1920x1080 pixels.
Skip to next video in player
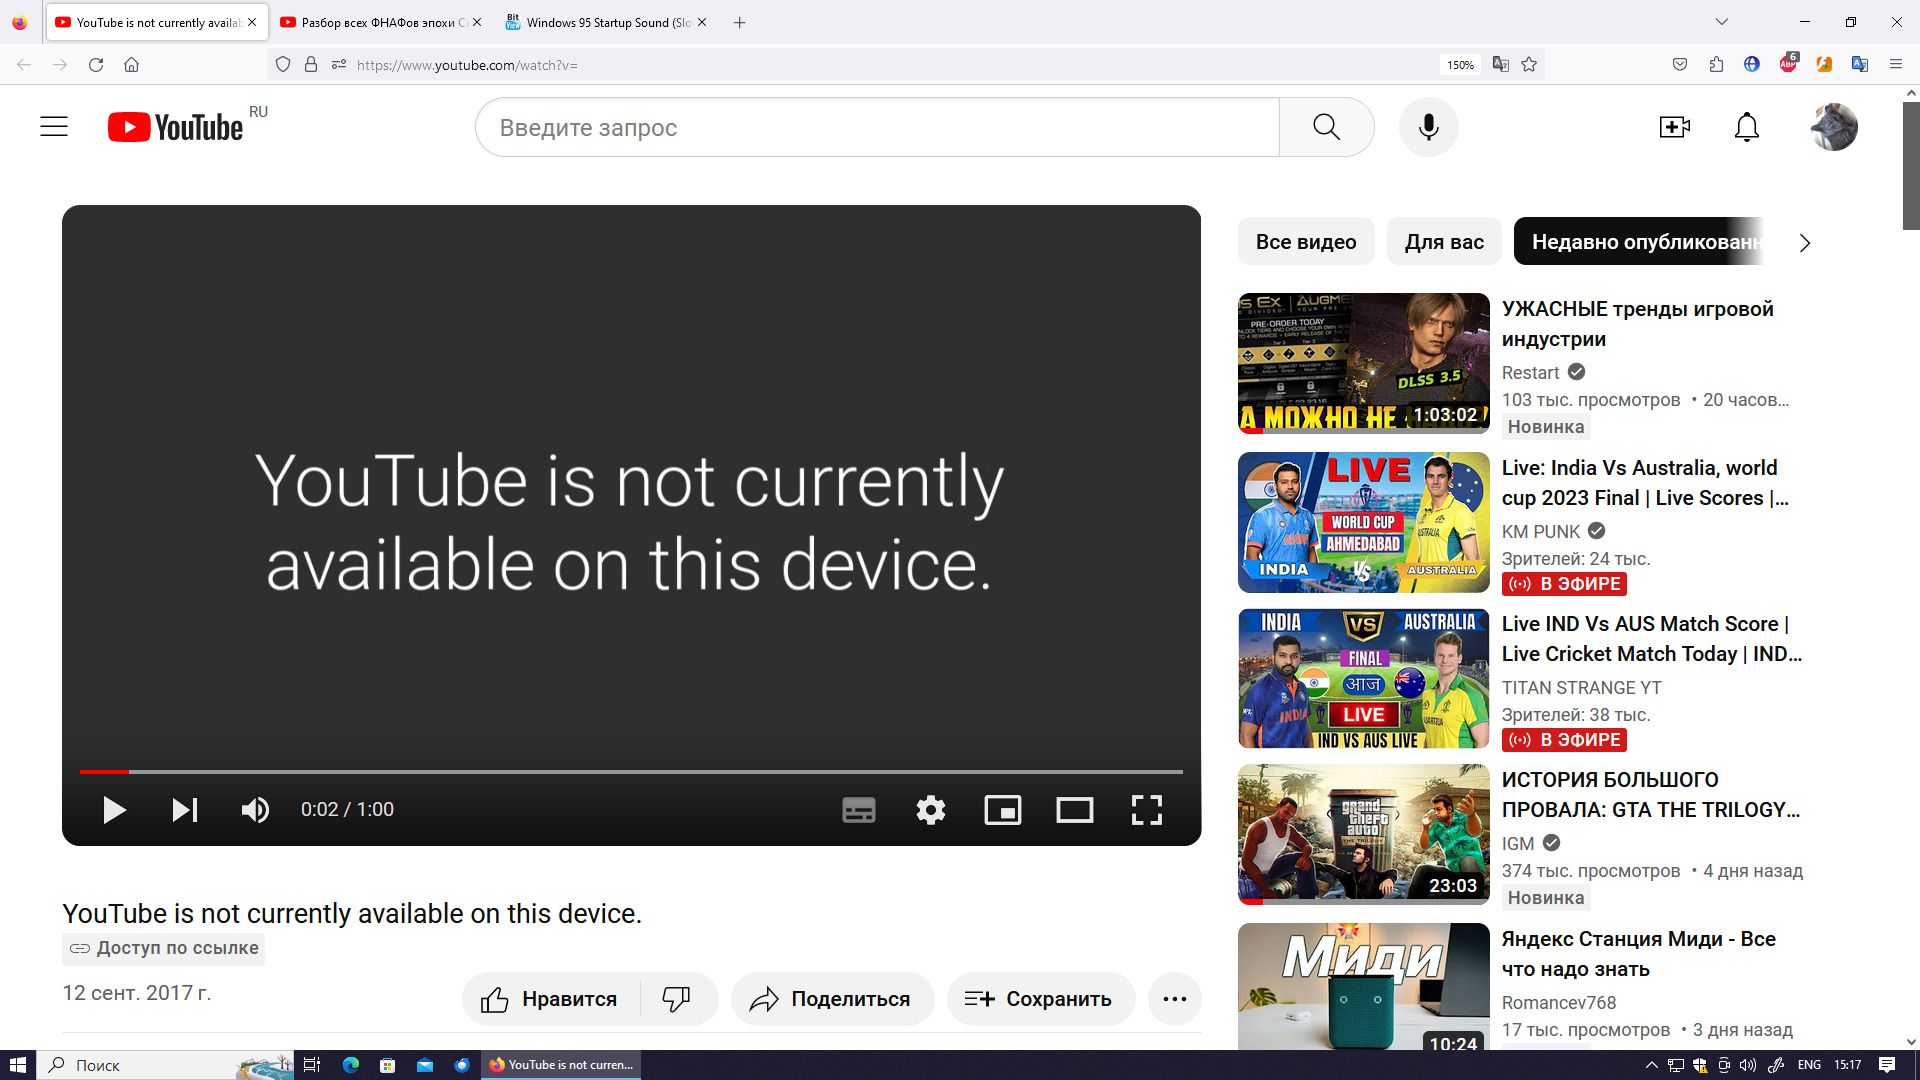click(x=185, y=809)
